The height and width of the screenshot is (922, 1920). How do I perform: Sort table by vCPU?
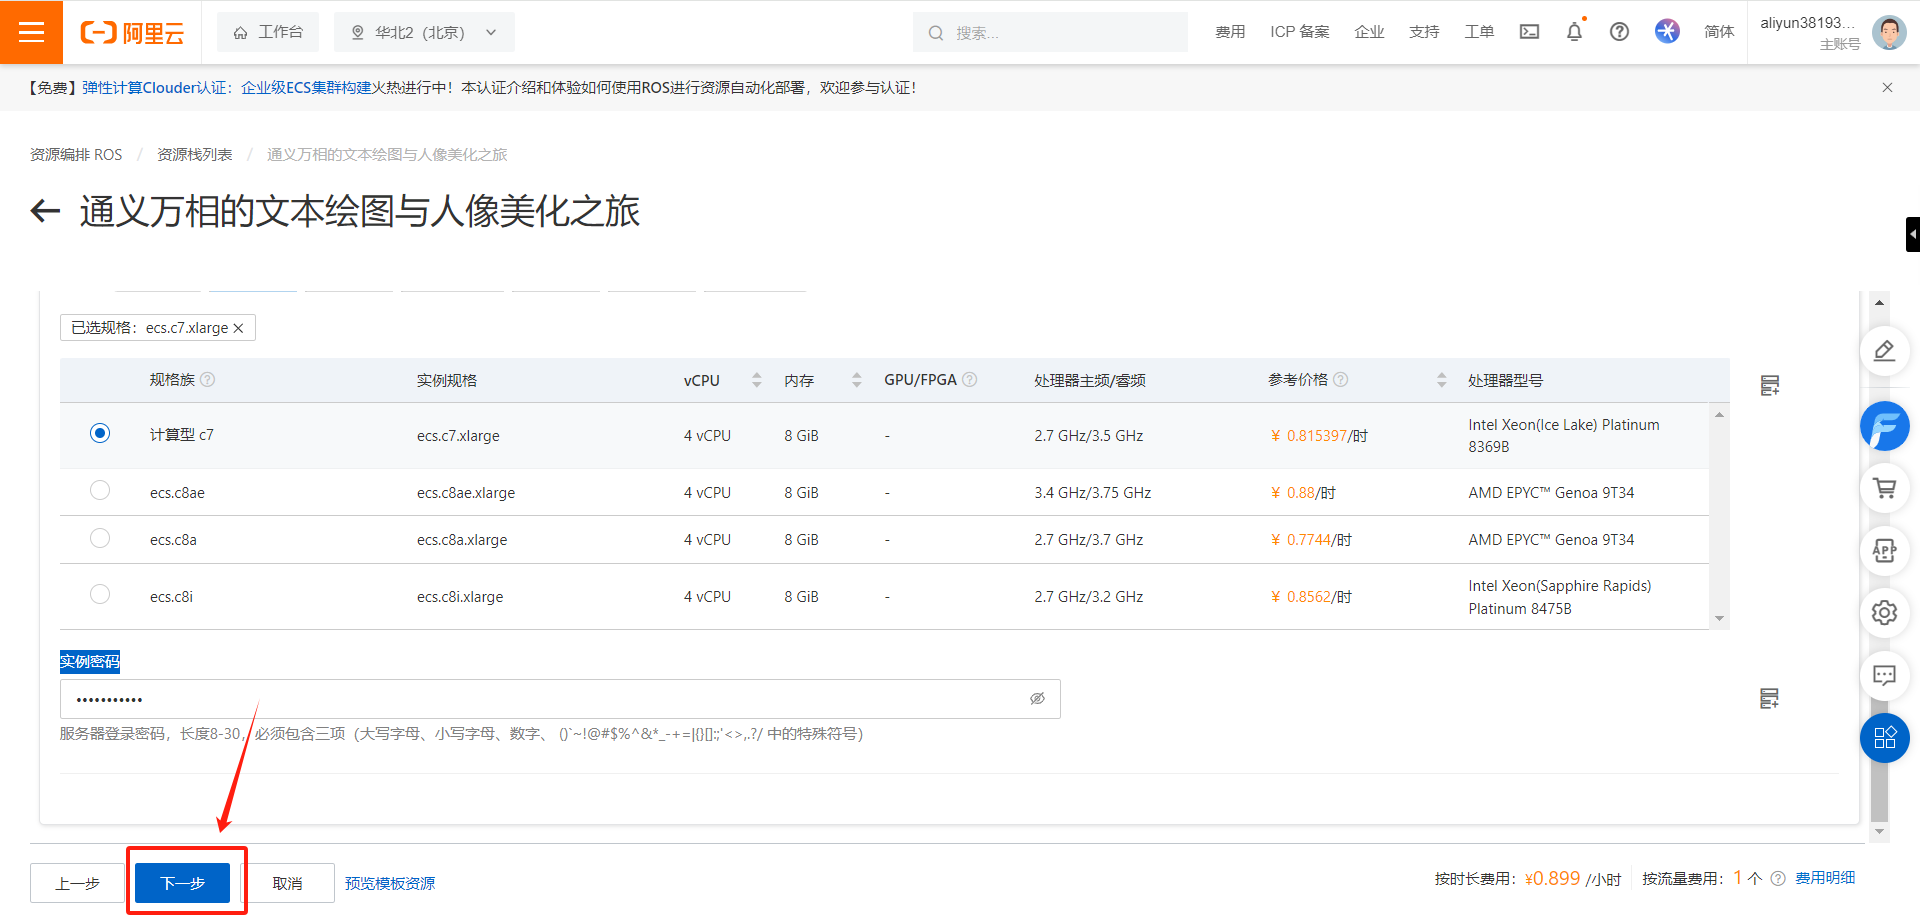[x=757, y=380]
